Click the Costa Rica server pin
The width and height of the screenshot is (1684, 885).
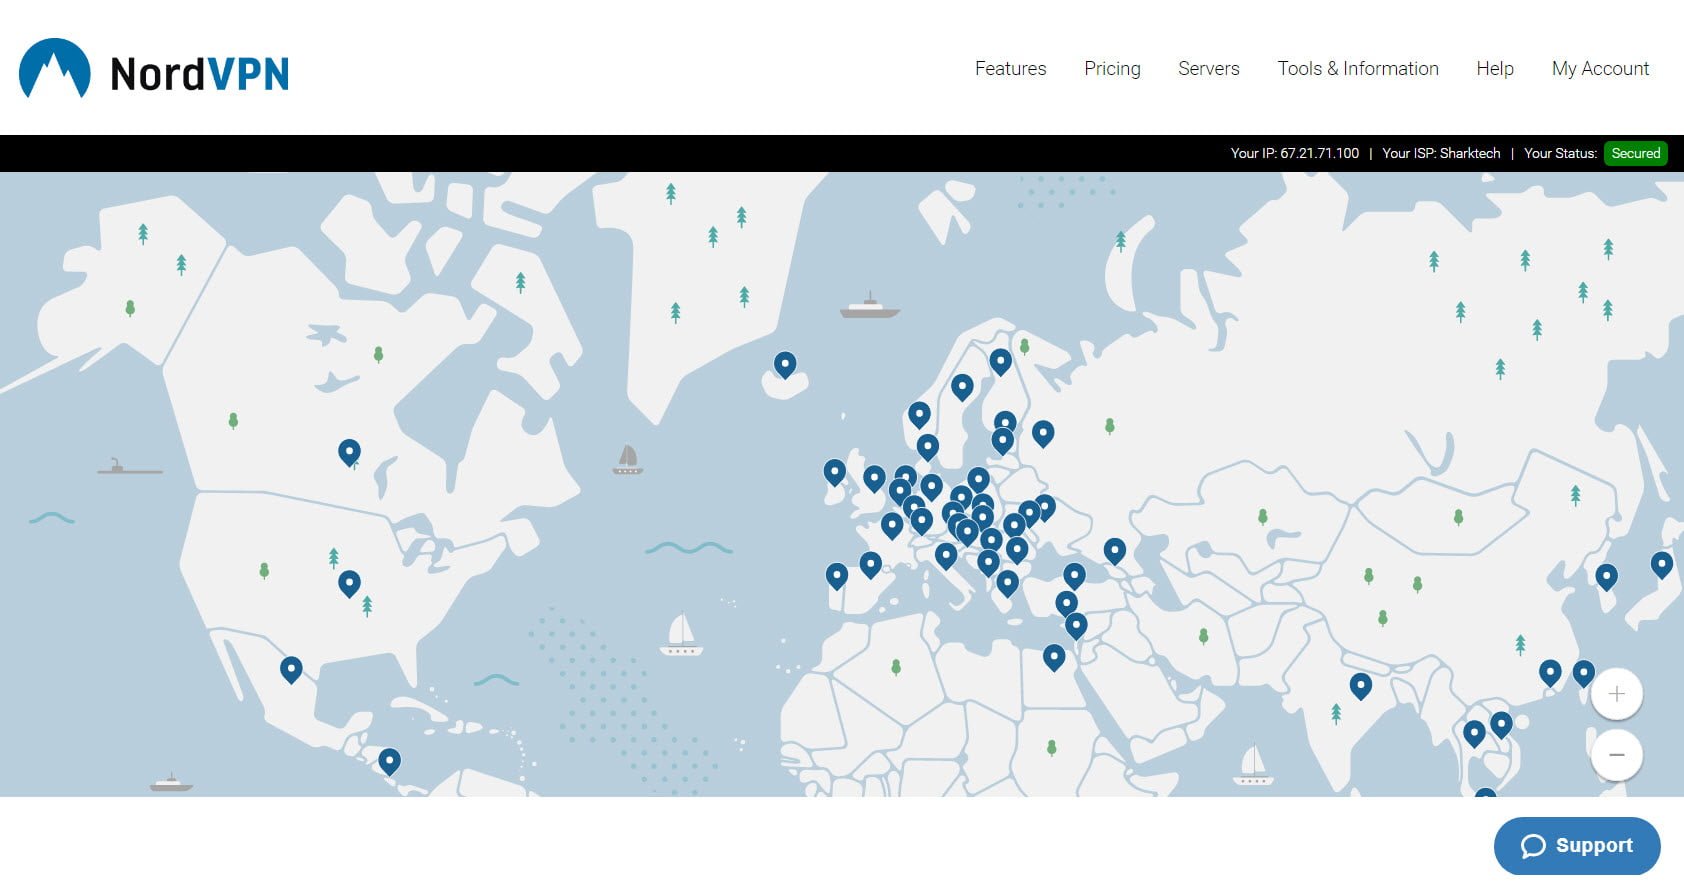[390, 761]
